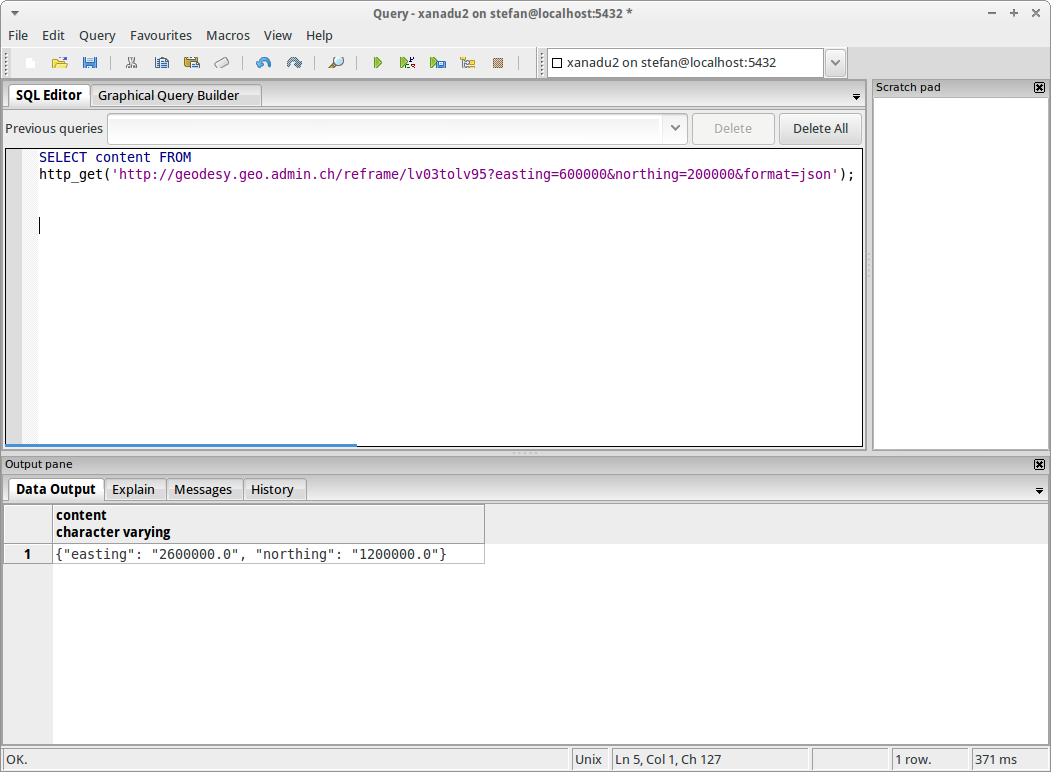Viewport: 1051px width, 772px height.
Task: Redo the last undone edit
Action: pyautogui.click(x=294, y=63)
